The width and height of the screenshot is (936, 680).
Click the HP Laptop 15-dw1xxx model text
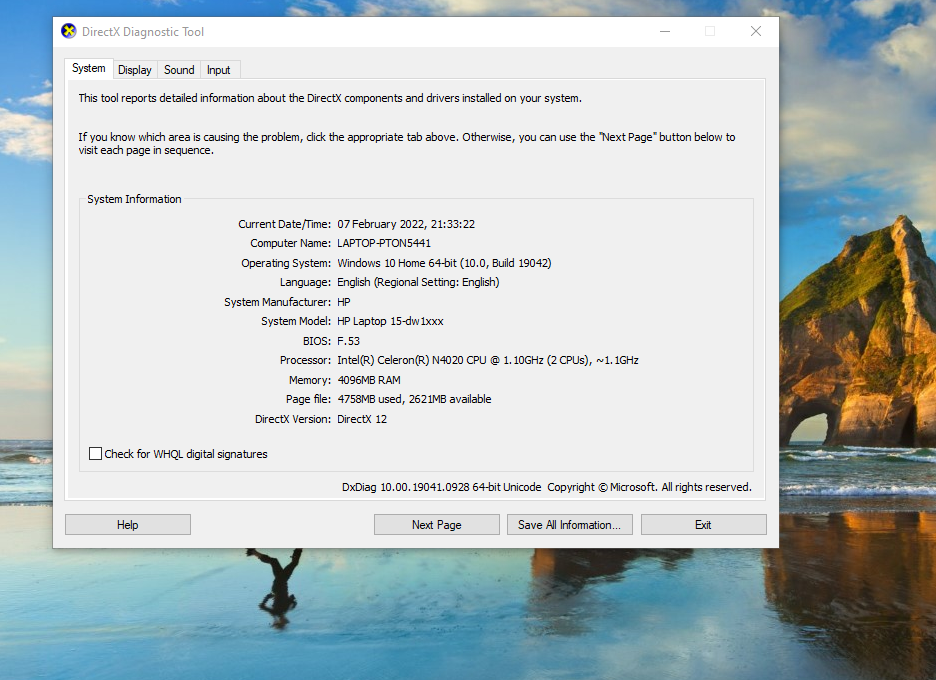coord(390,321)
